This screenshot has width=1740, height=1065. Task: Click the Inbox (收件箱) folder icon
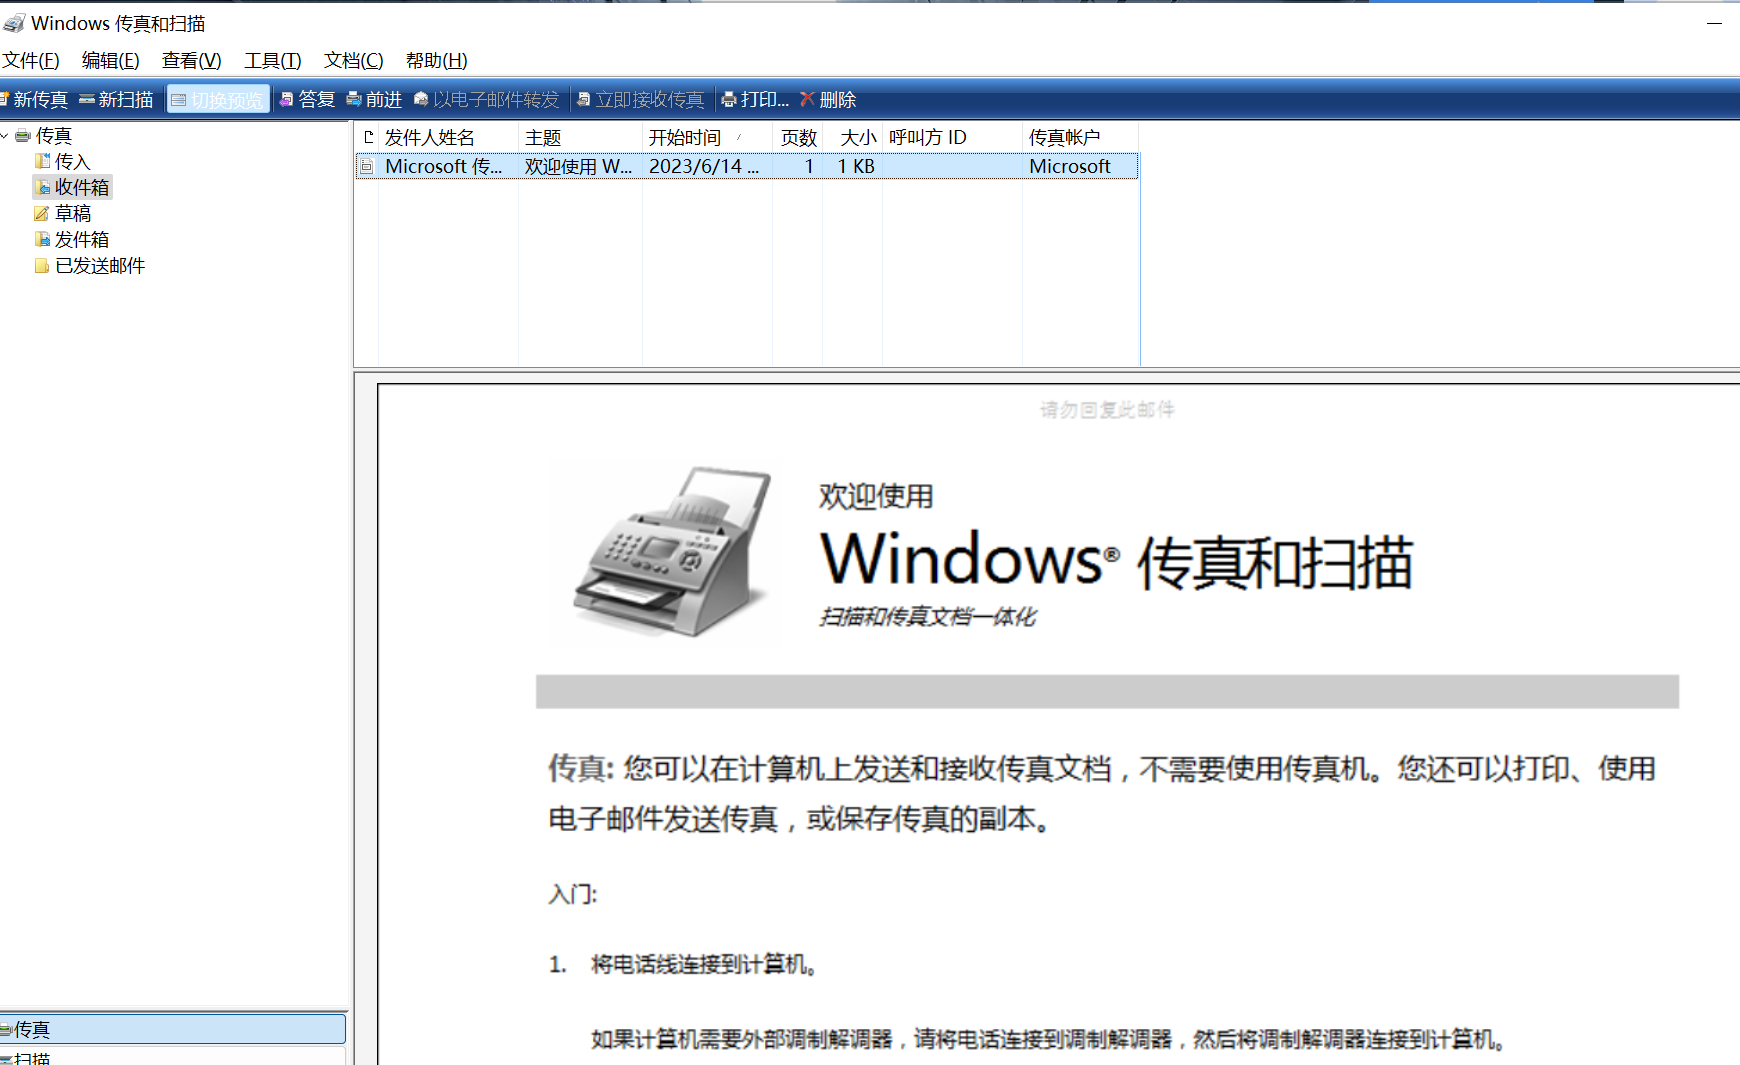tap(42, 187)
